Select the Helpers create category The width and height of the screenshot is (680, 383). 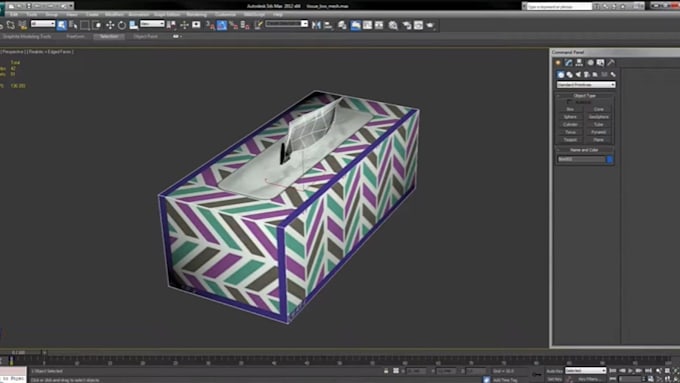tap(595, 75)
